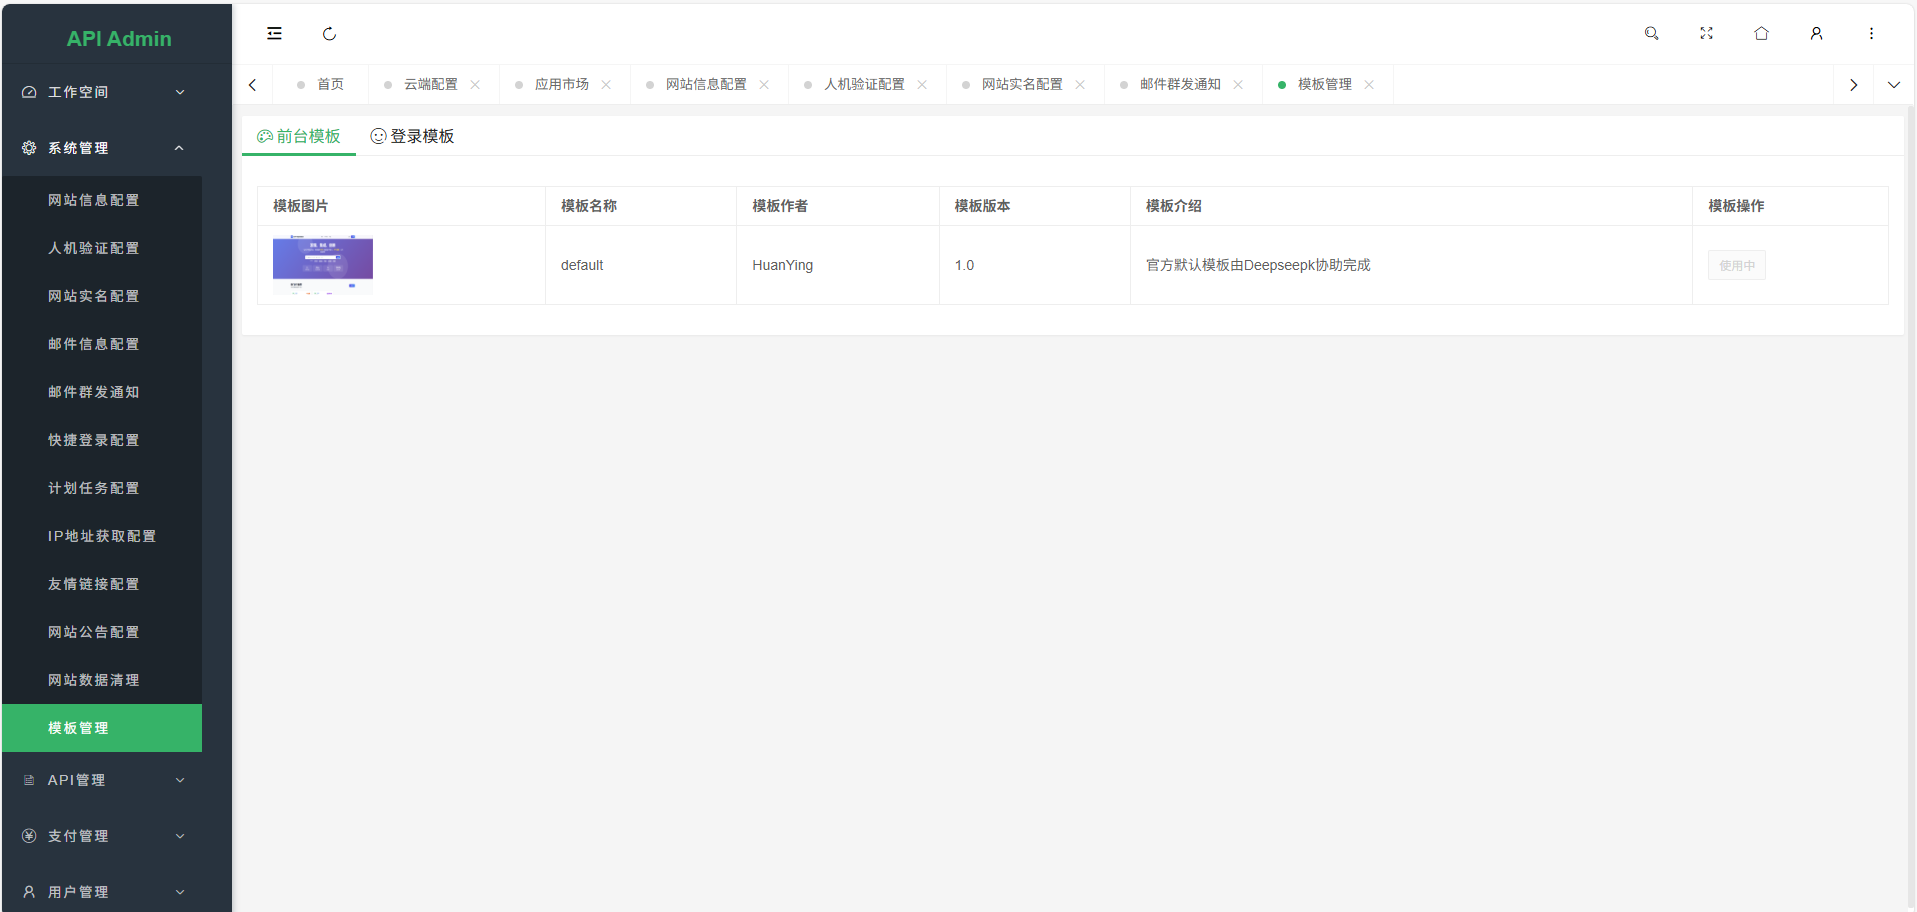Open the user profile icon
Viewport: 1917px width, 912px height.
[1816, 33]
